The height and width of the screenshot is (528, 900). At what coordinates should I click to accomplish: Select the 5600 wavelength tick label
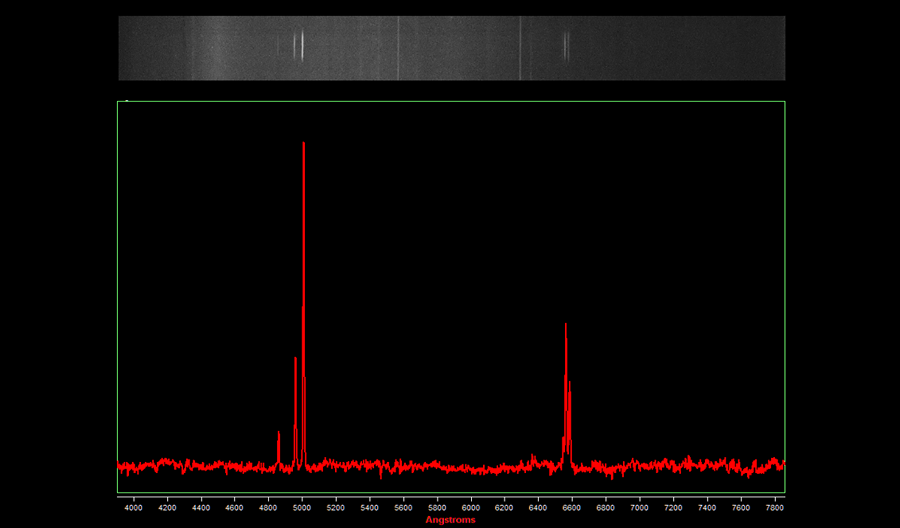[x=403, y=508]
